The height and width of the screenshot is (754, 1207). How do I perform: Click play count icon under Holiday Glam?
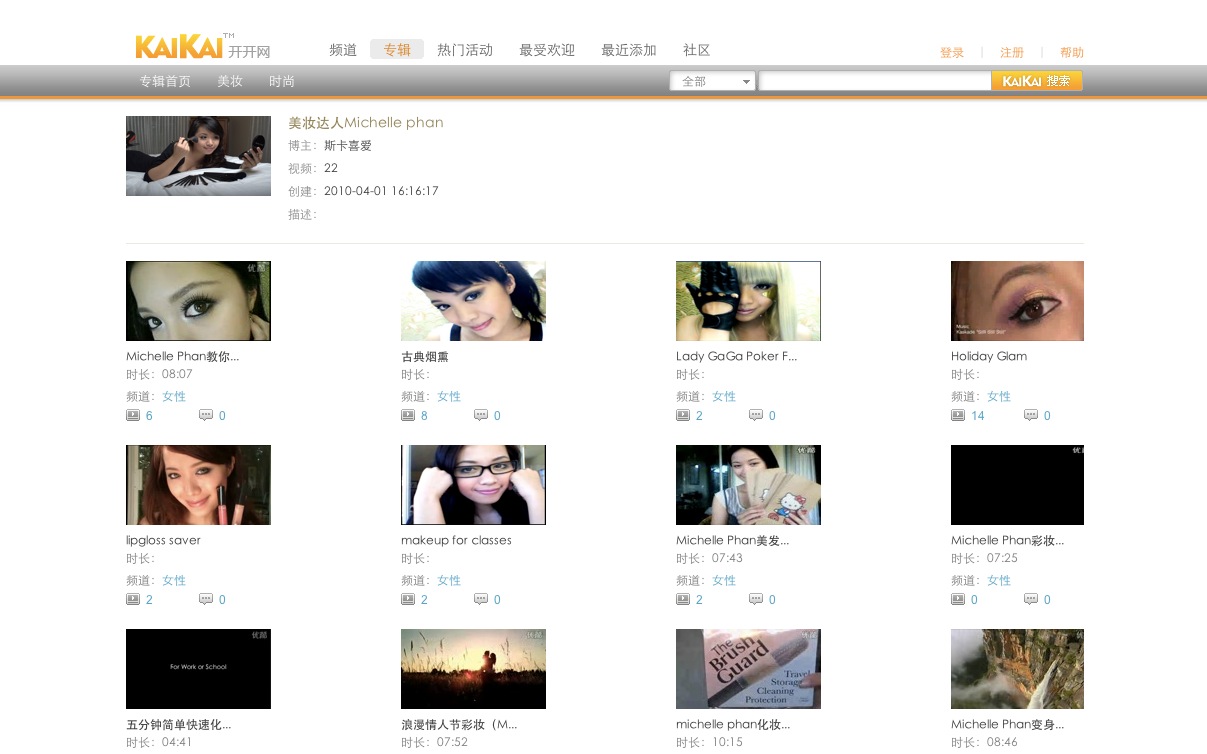[x=958, y=415]
